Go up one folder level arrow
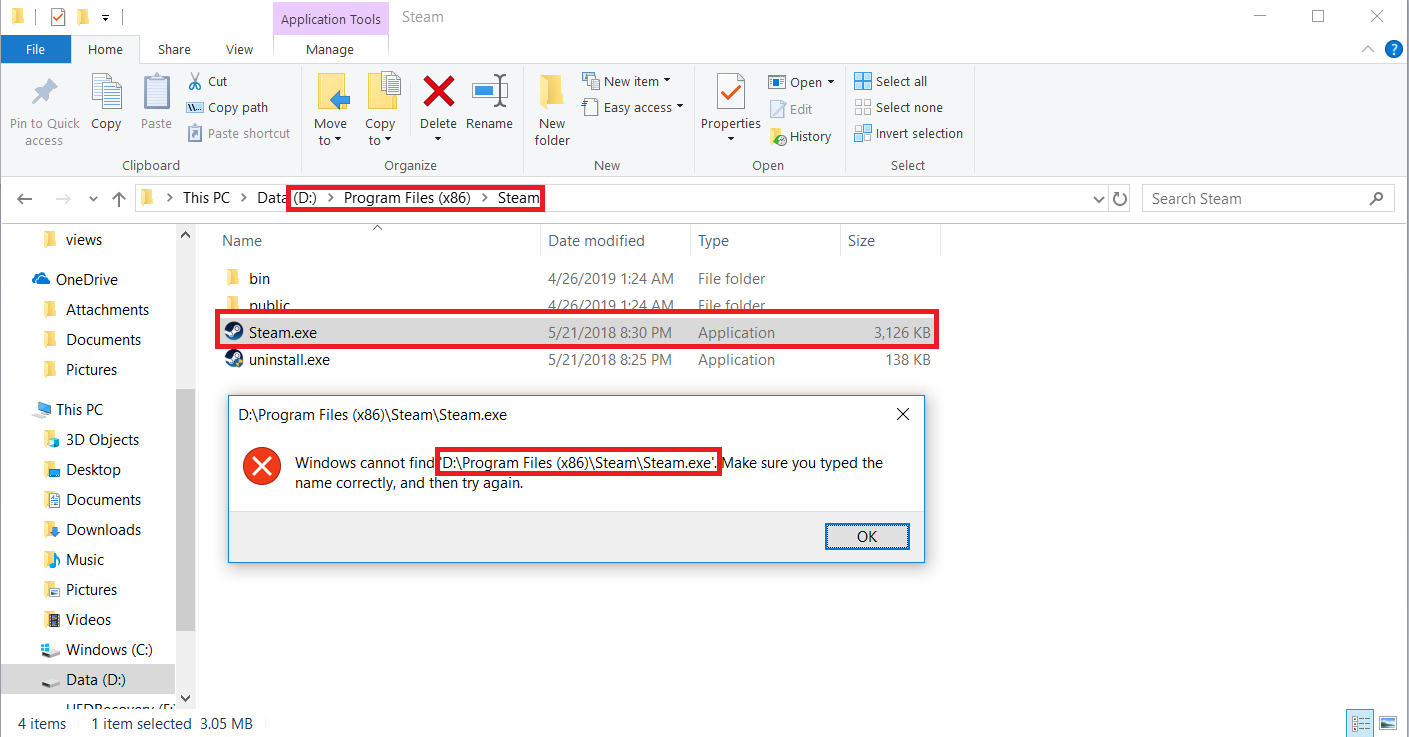Screen dimensions: 1409x737 pyautogui.click(x=118, y=198)
